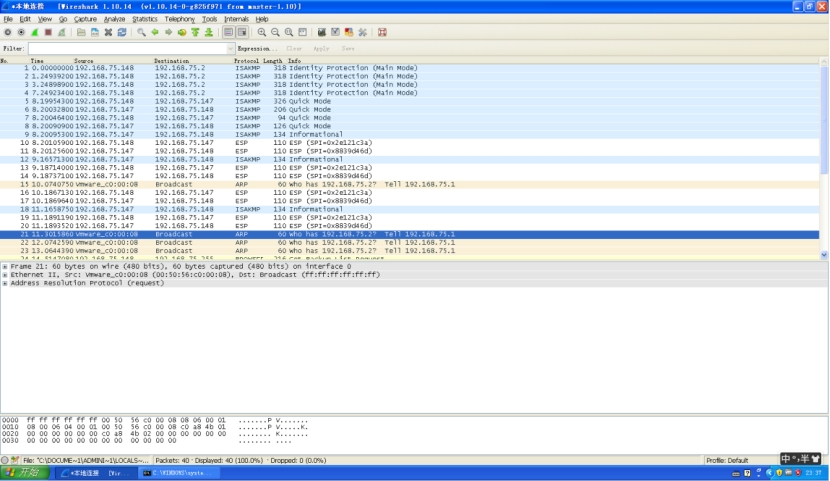Open the Statistics menu
The width and height of the screenshot is (830, 481).
tap(144, 19)
